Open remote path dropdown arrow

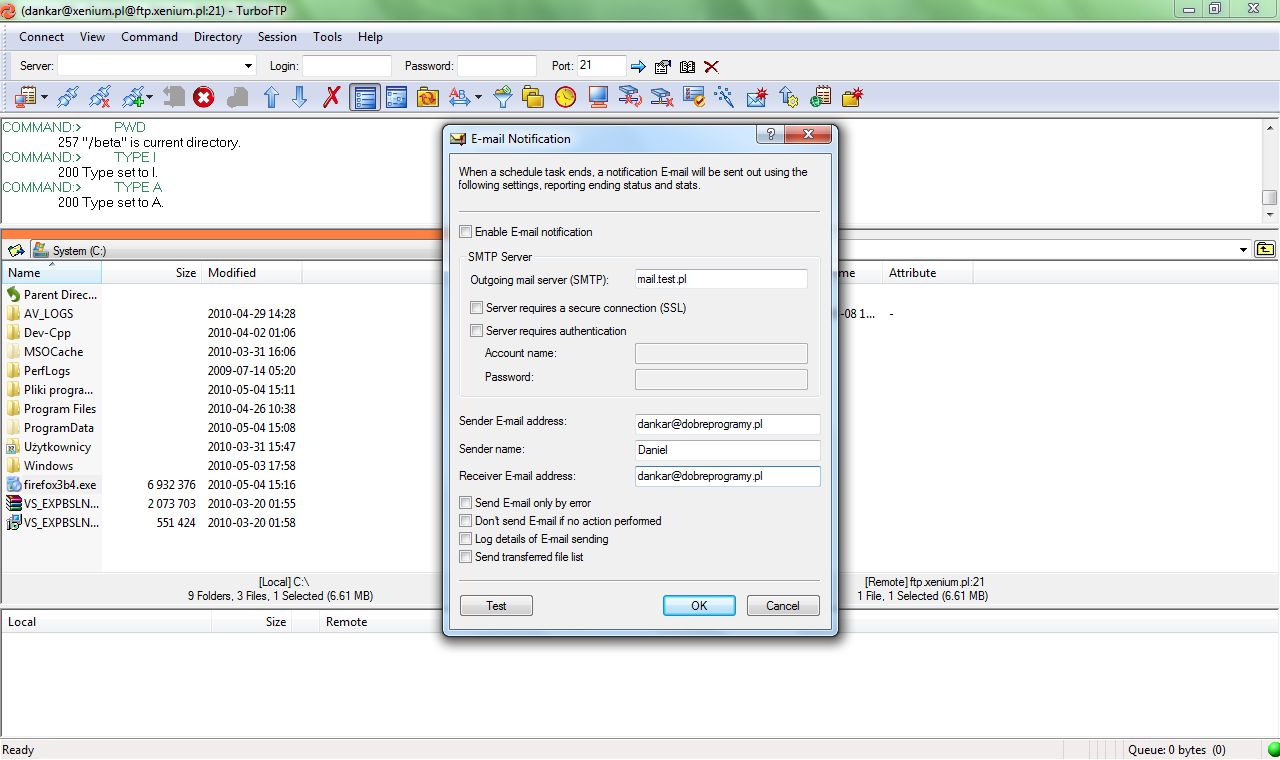[x=1244, y=250]
